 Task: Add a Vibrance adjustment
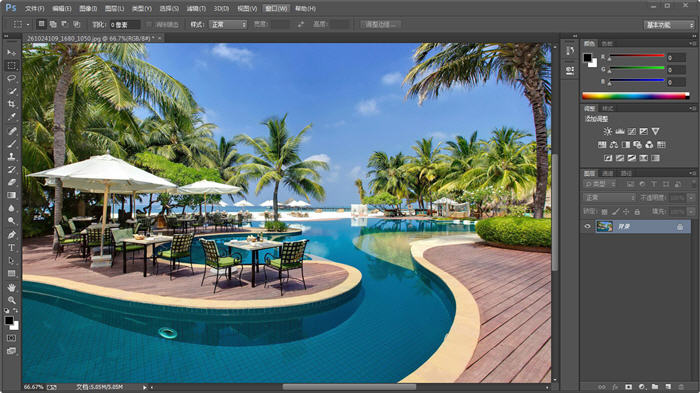coord(655,131)
